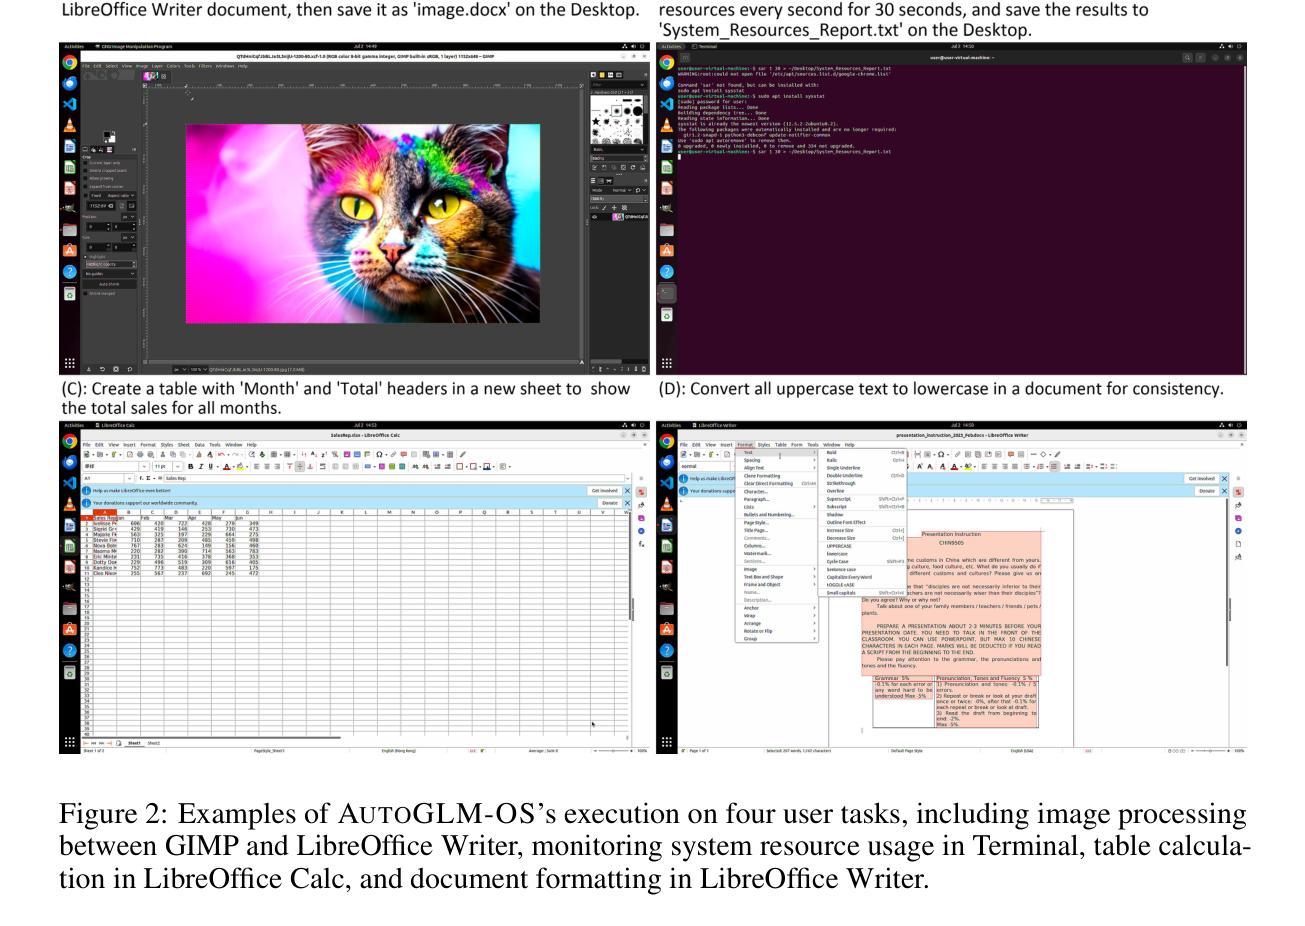Open the 'No guides' dropdown in GIMP
The height and width of the screenshot is (926, 1305).
109,274
